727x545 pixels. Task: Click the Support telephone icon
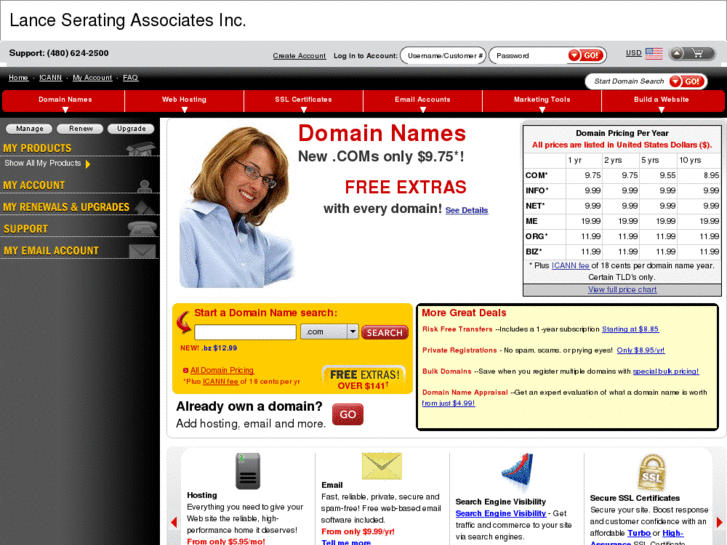[142, 228]
